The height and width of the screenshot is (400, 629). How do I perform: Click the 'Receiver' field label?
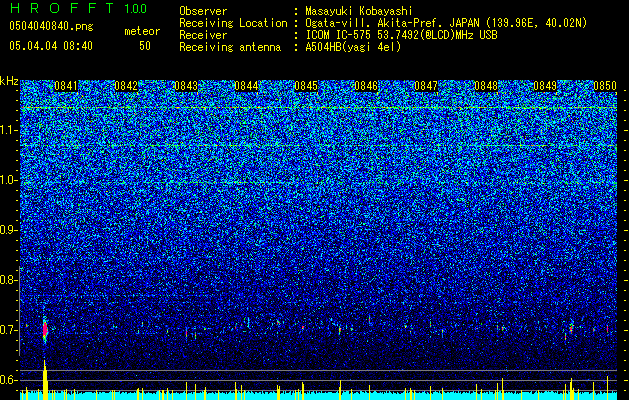click(x=203, y=35)
